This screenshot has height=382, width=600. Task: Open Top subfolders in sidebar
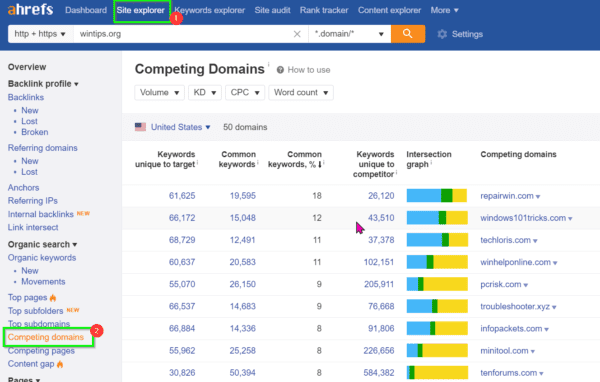[x=36, y=311]
